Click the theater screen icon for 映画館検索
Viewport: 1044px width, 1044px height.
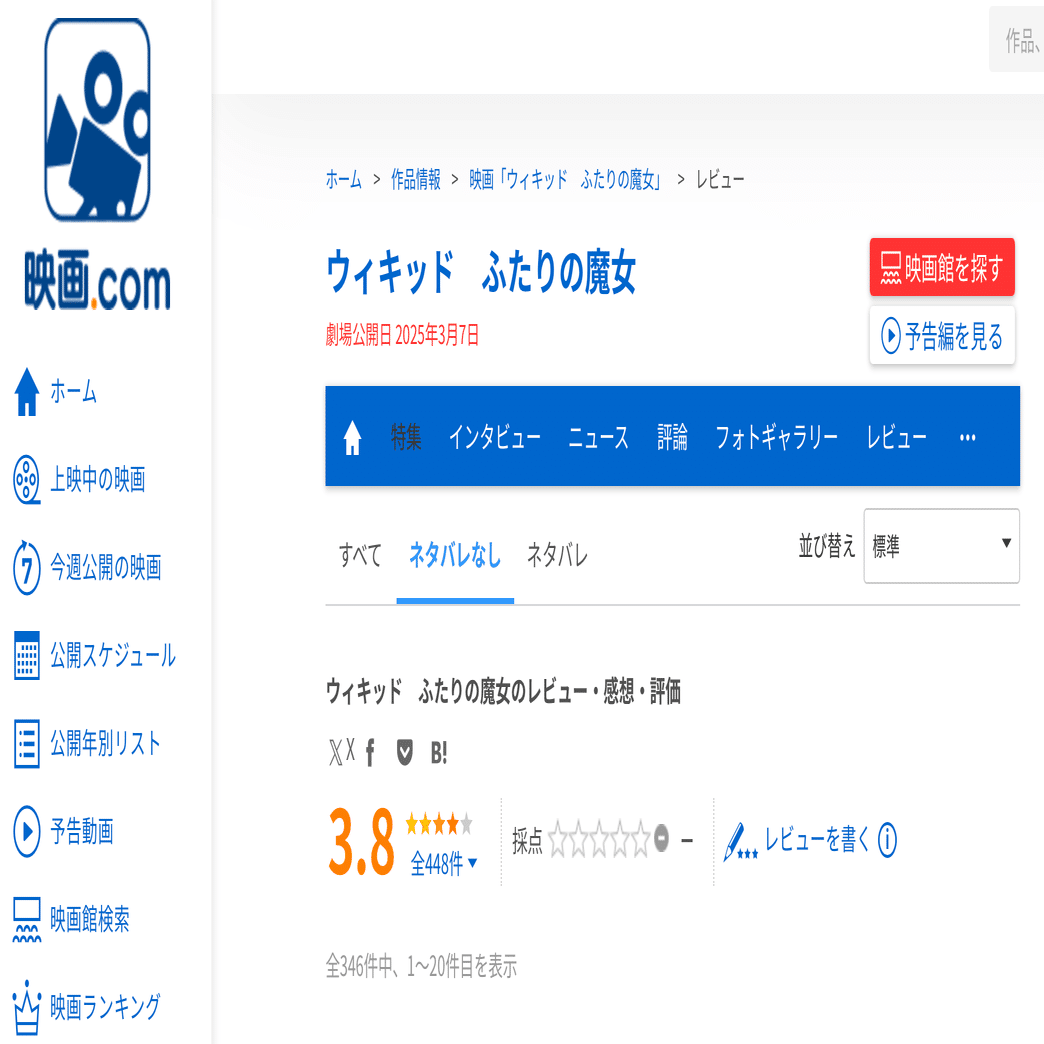pos(27,919)
